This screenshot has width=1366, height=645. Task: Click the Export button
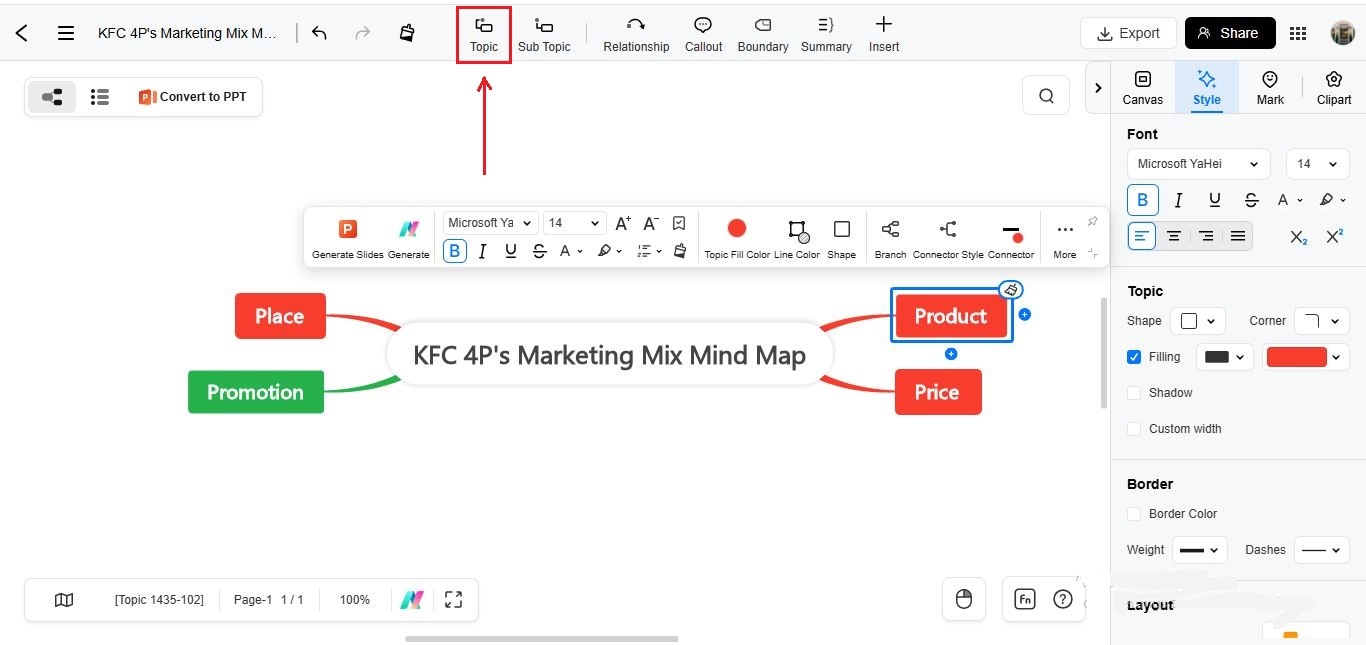1128,33
